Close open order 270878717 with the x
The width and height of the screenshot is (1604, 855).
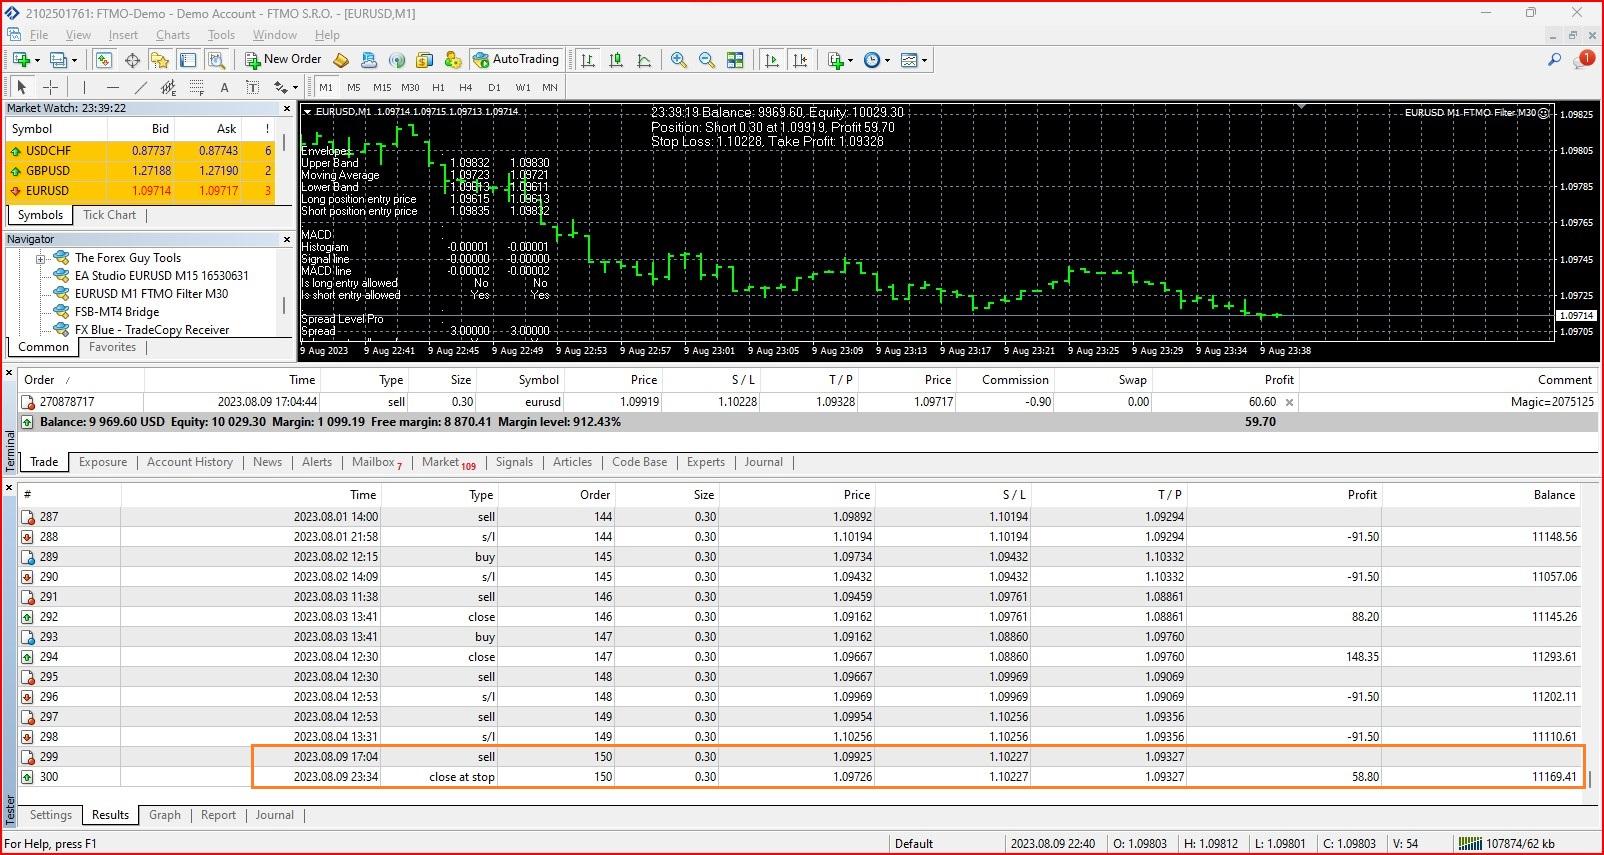[1289, 402]
